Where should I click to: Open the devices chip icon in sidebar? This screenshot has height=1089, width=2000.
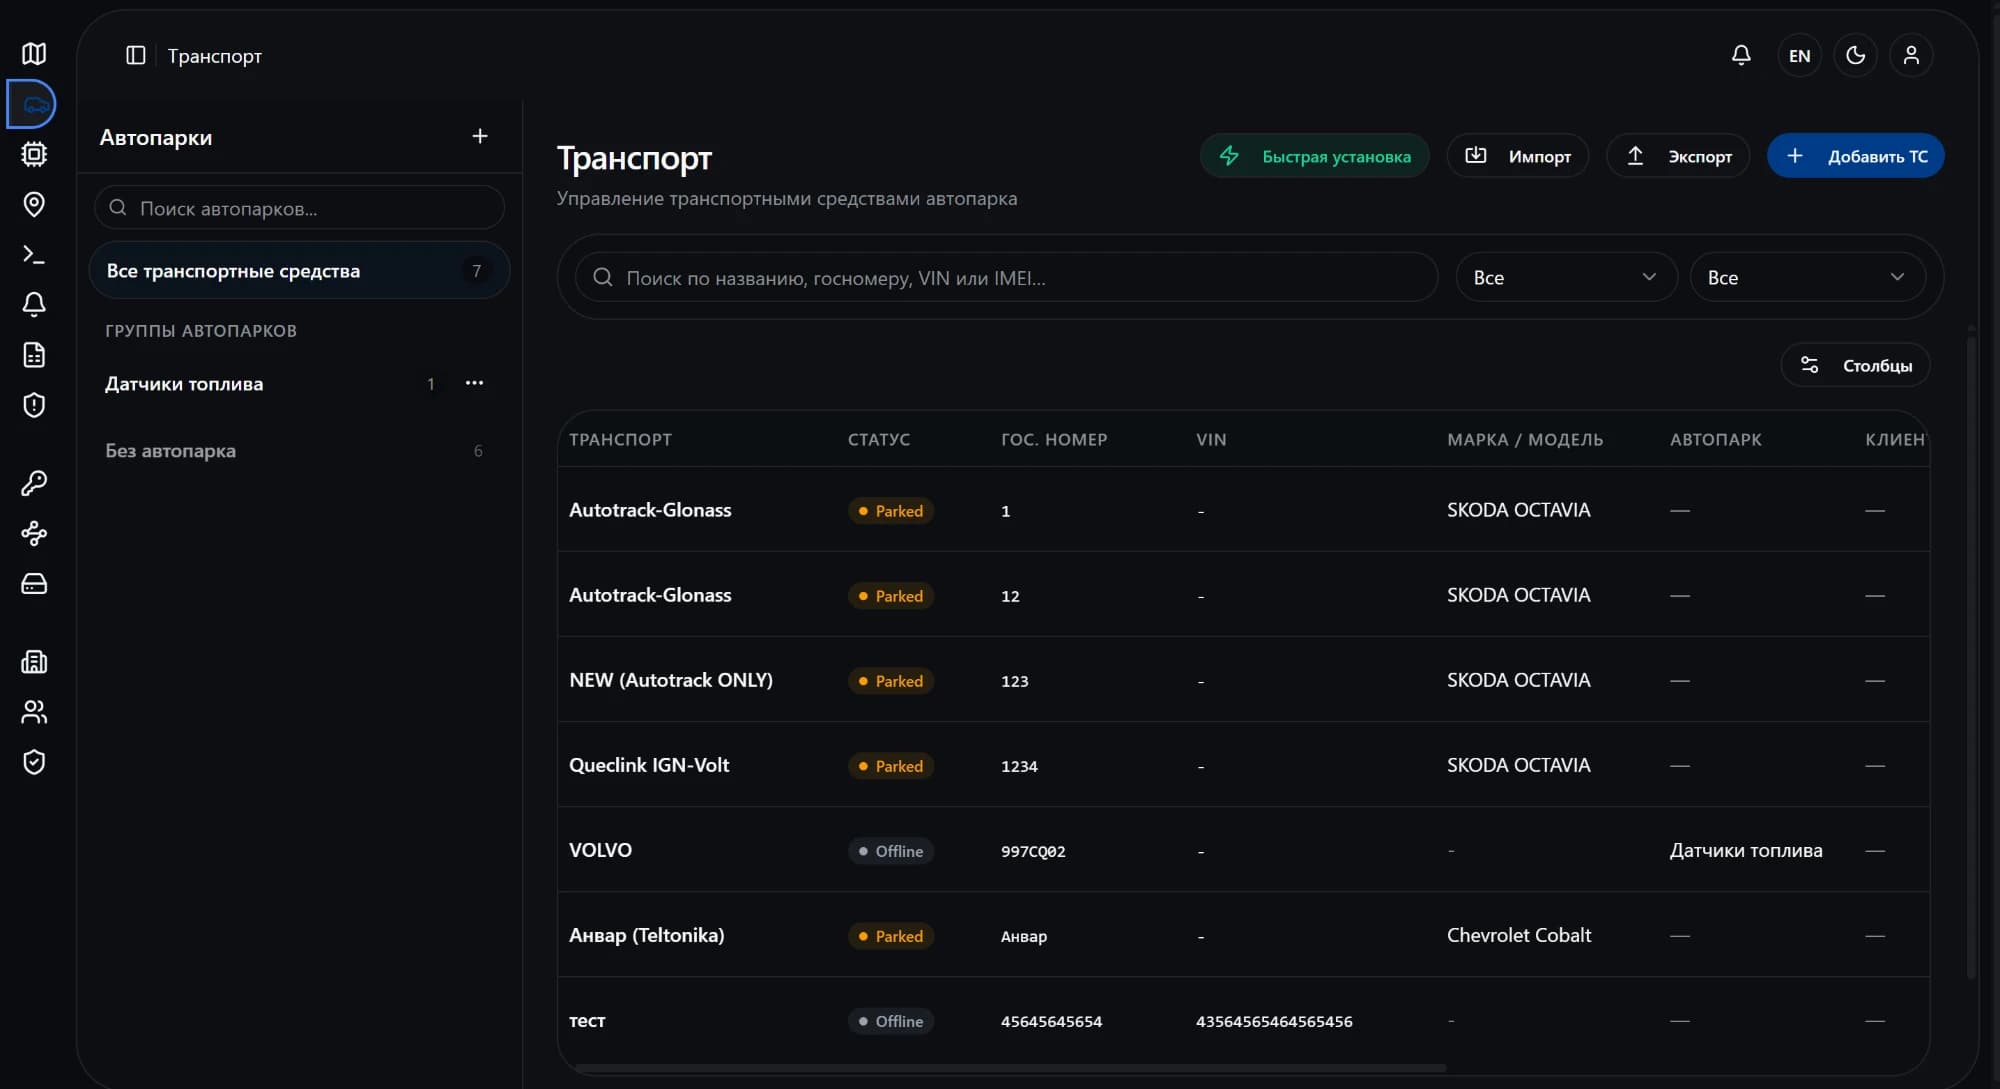34,154
